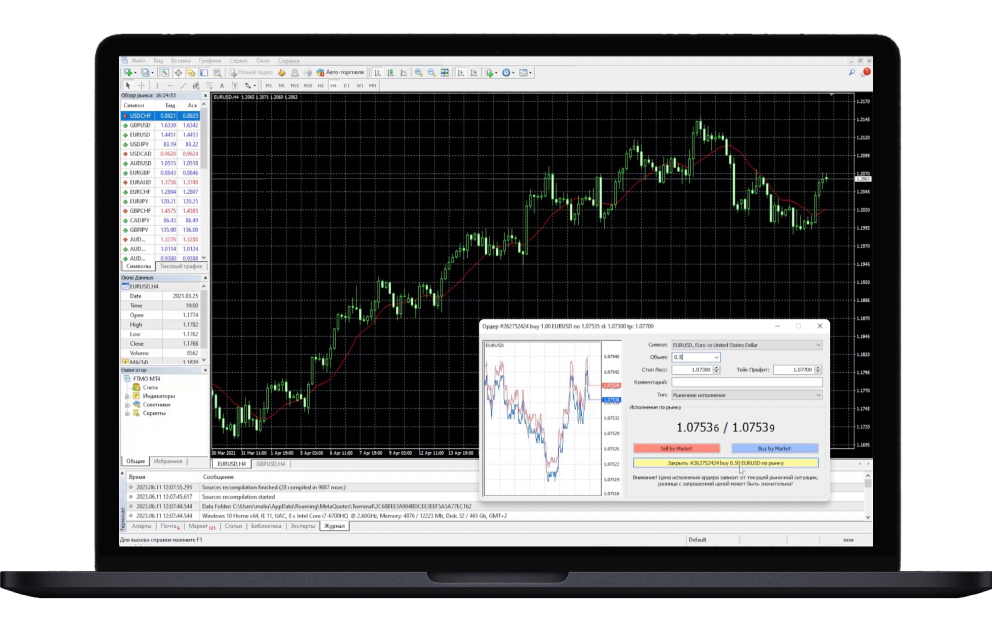Click the Zoom In magnifier icon
This screenshot has width=992, height=631.
(x=418, y=73)
